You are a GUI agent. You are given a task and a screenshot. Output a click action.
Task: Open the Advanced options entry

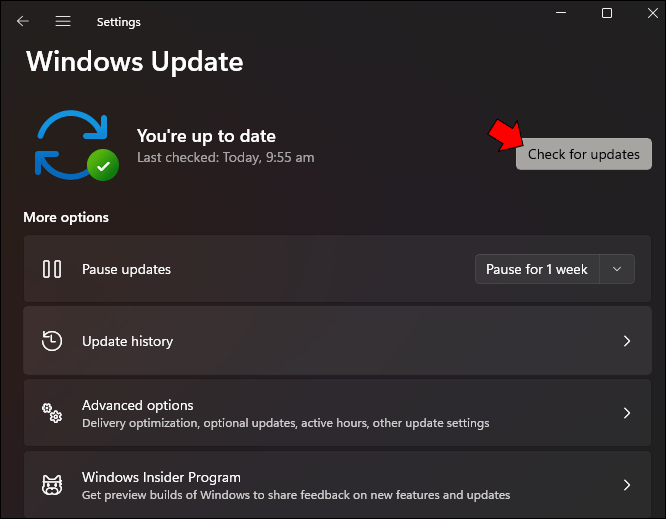(x=337, y=413)
